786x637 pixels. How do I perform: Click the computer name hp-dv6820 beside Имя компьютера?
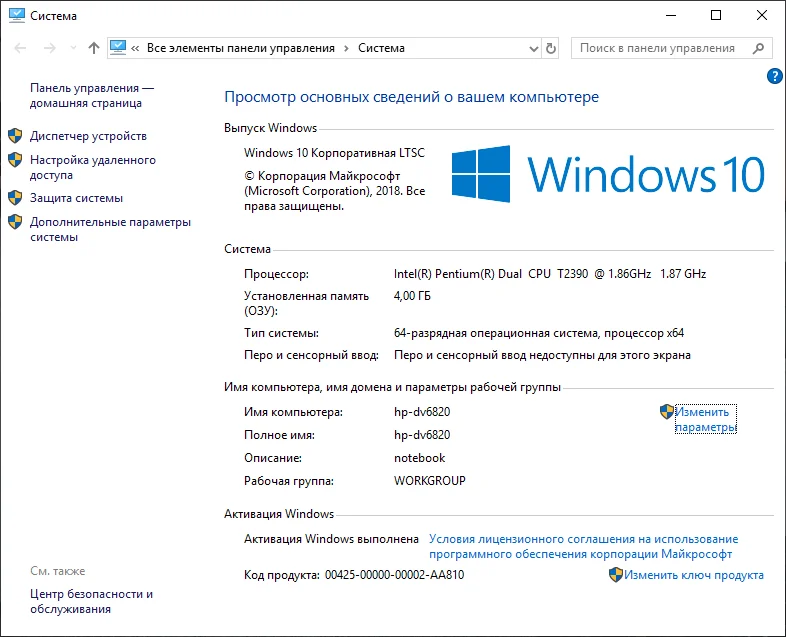coord(422,412)
